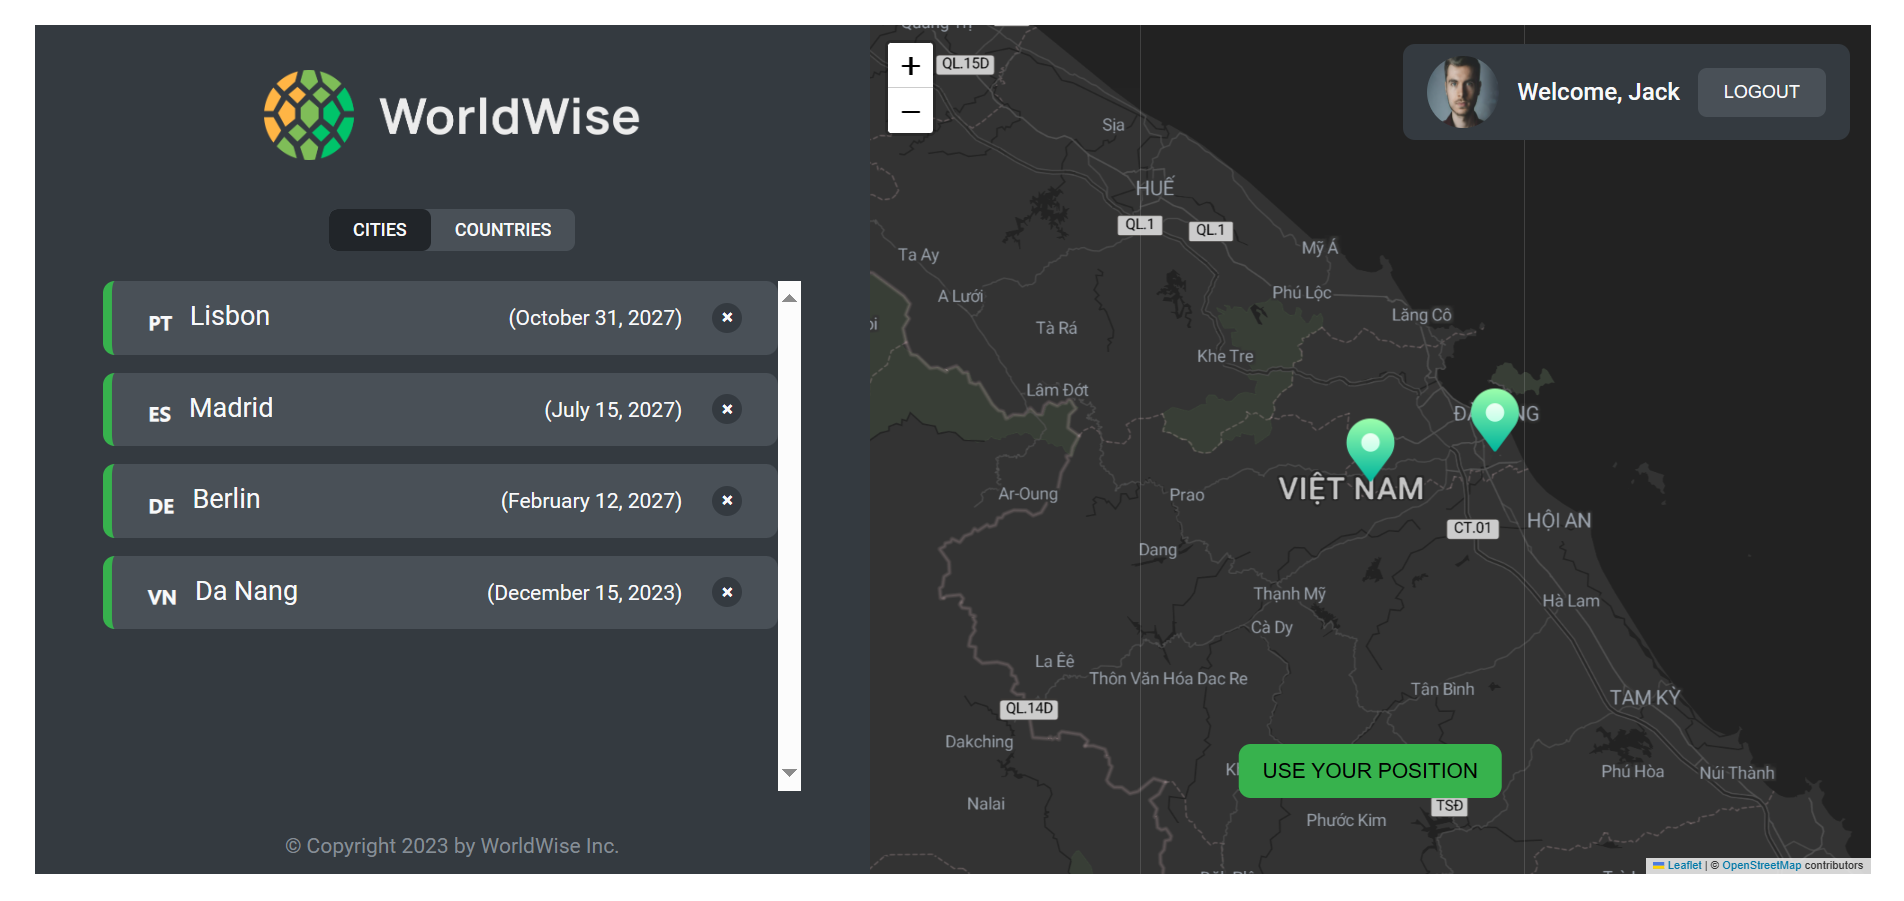Switch to the COUNTRIES tab
The image size is (1904, 901).
(503, 230)
